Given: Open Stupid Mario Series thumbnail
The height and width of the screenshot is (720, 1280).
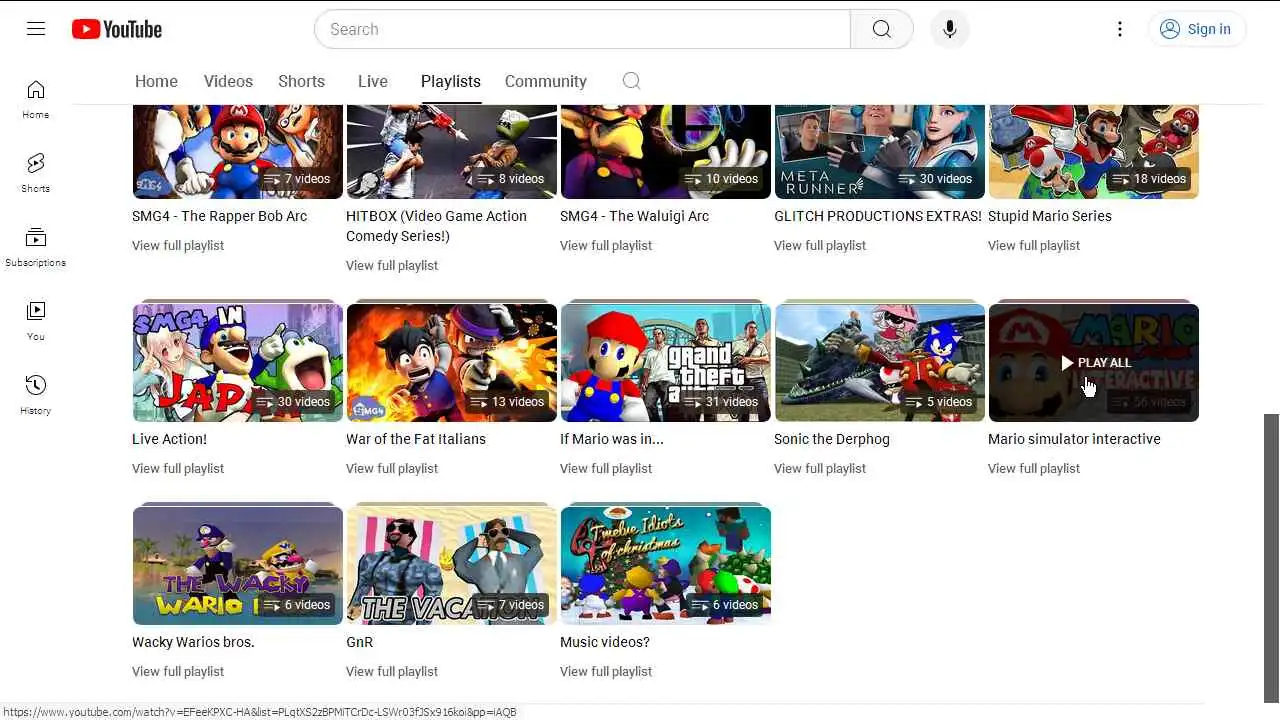Looking at the screenshot, I should [x=1094, y=151].
